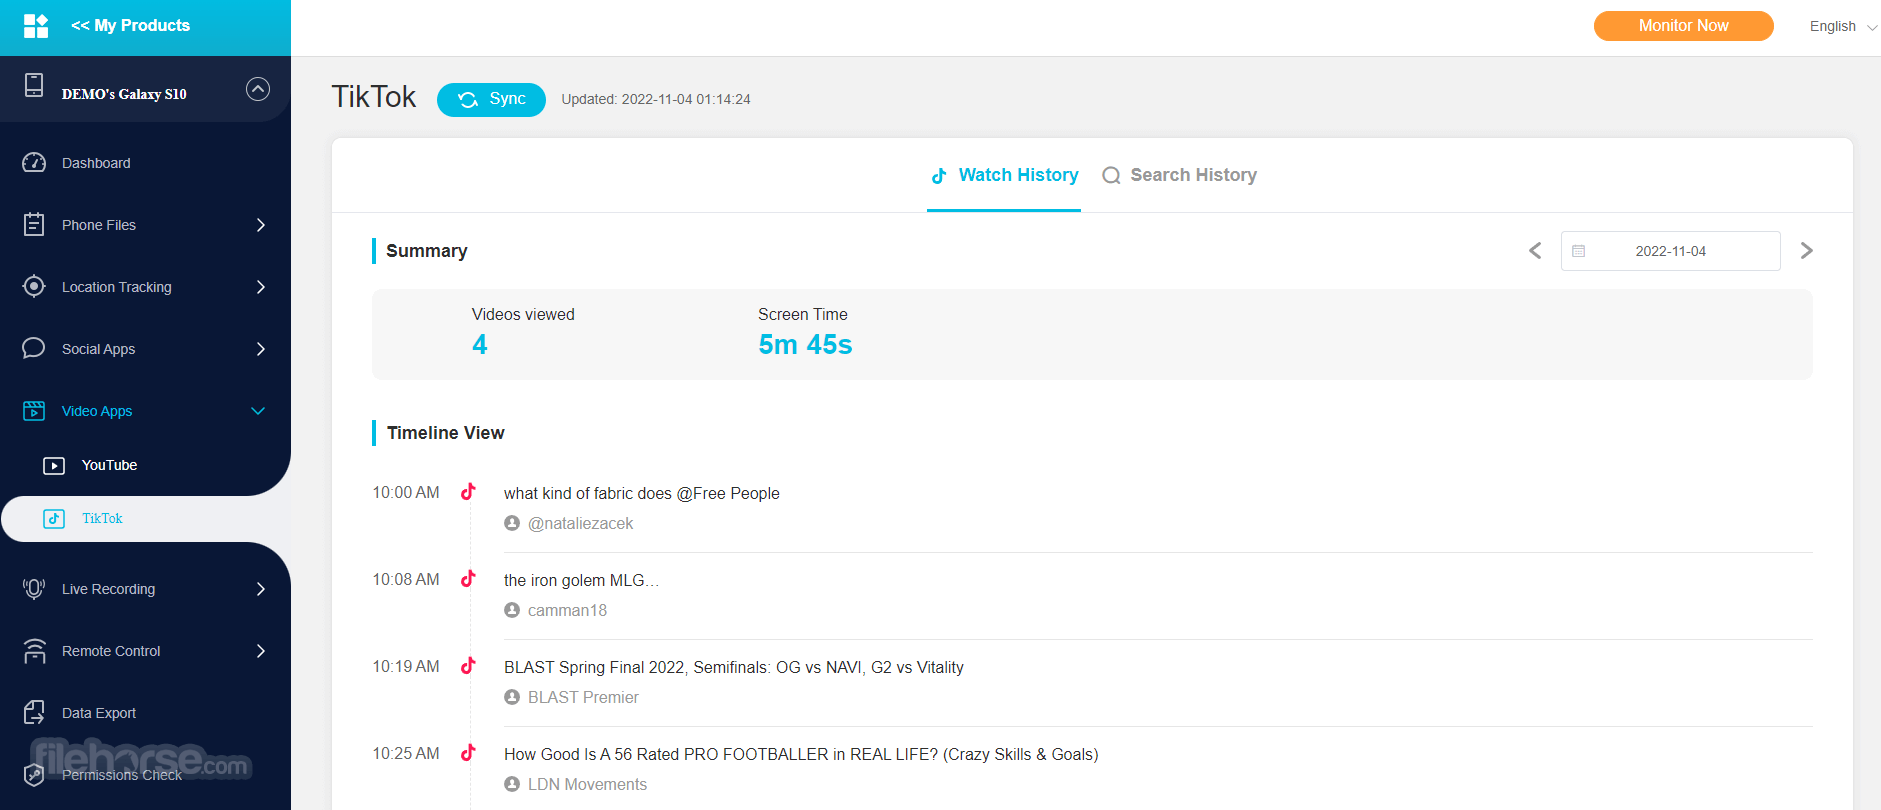This screenshot has width=1881, height=810.
Task: Open video 'the iron golem MLG...'
Action: point(581,580)
